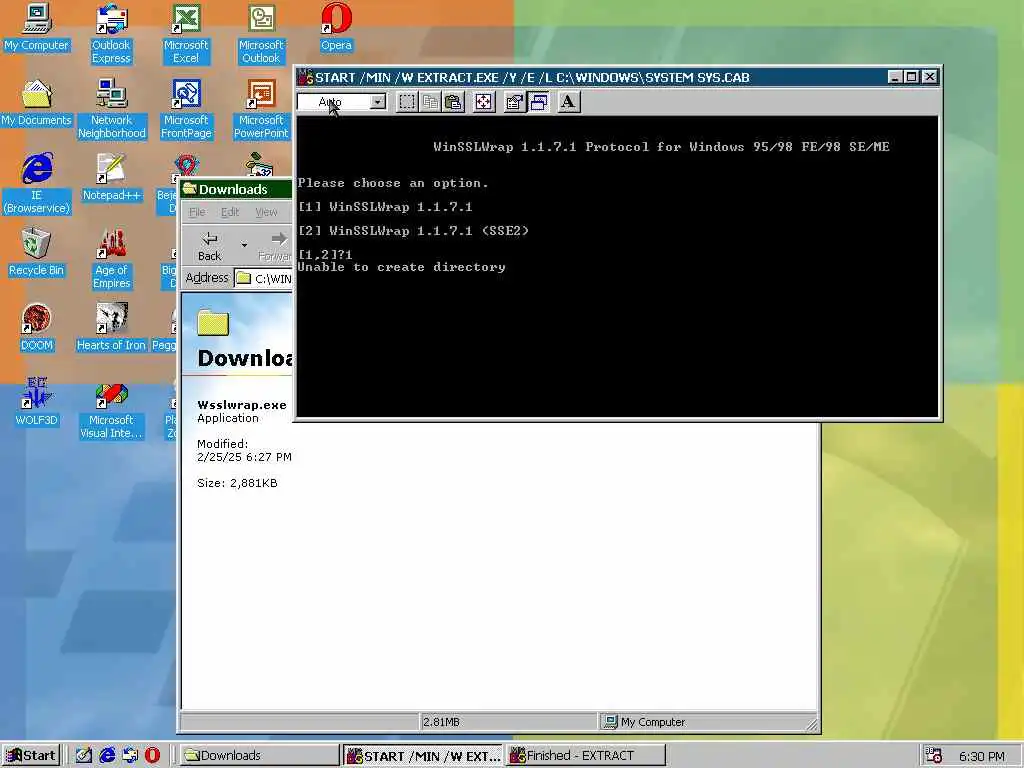Image resolution: width=1024 pixels, height=768 pixels.
Task: Click Show Desktop quick launch icon
Action: pos(84,756)
